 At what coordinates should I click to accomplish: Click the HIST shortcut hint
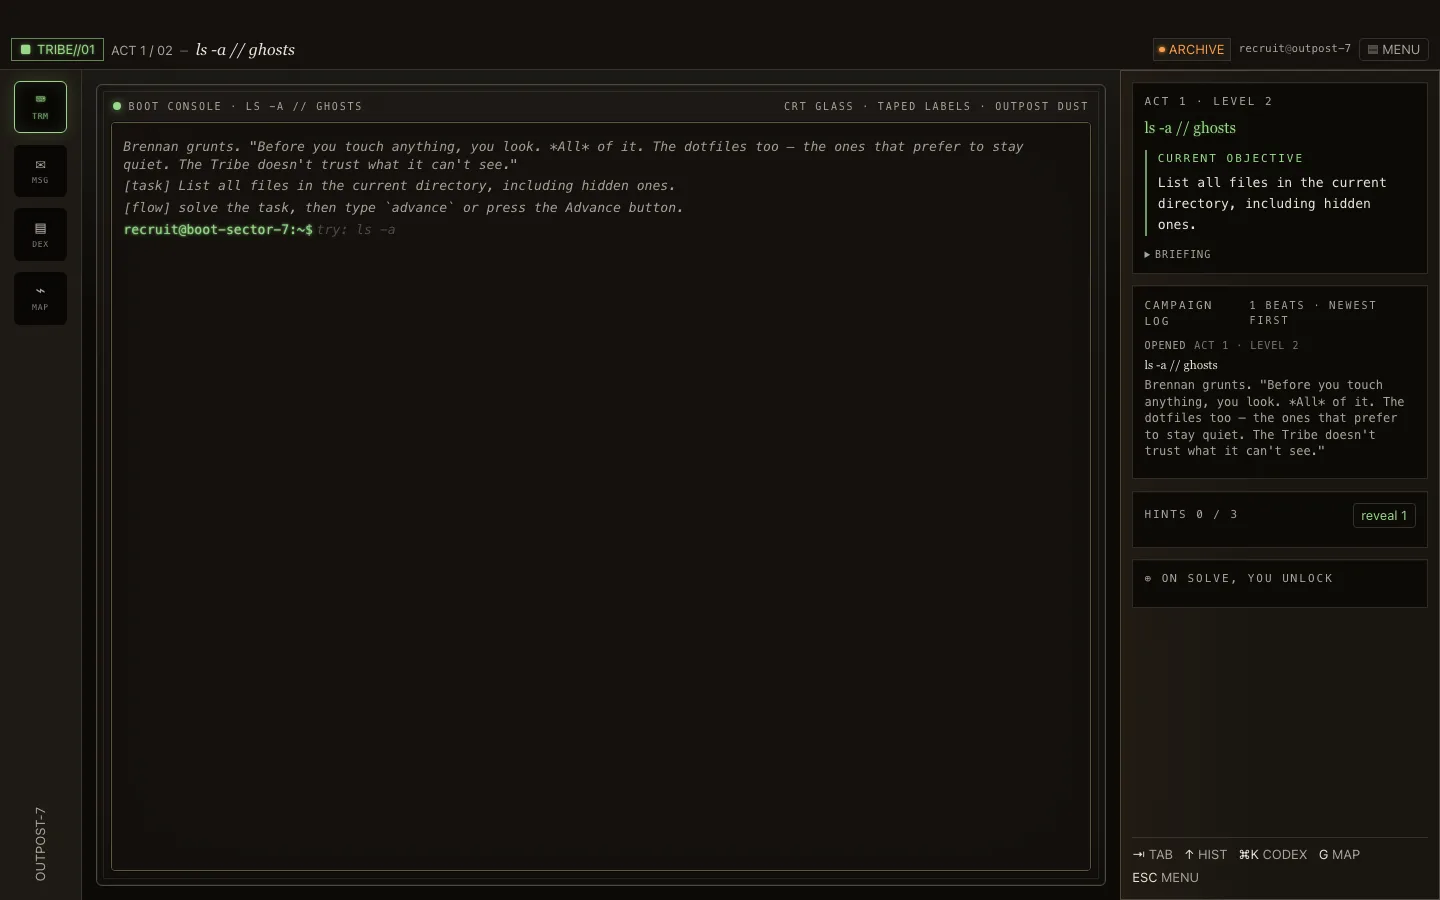[x=1205, y=855]
